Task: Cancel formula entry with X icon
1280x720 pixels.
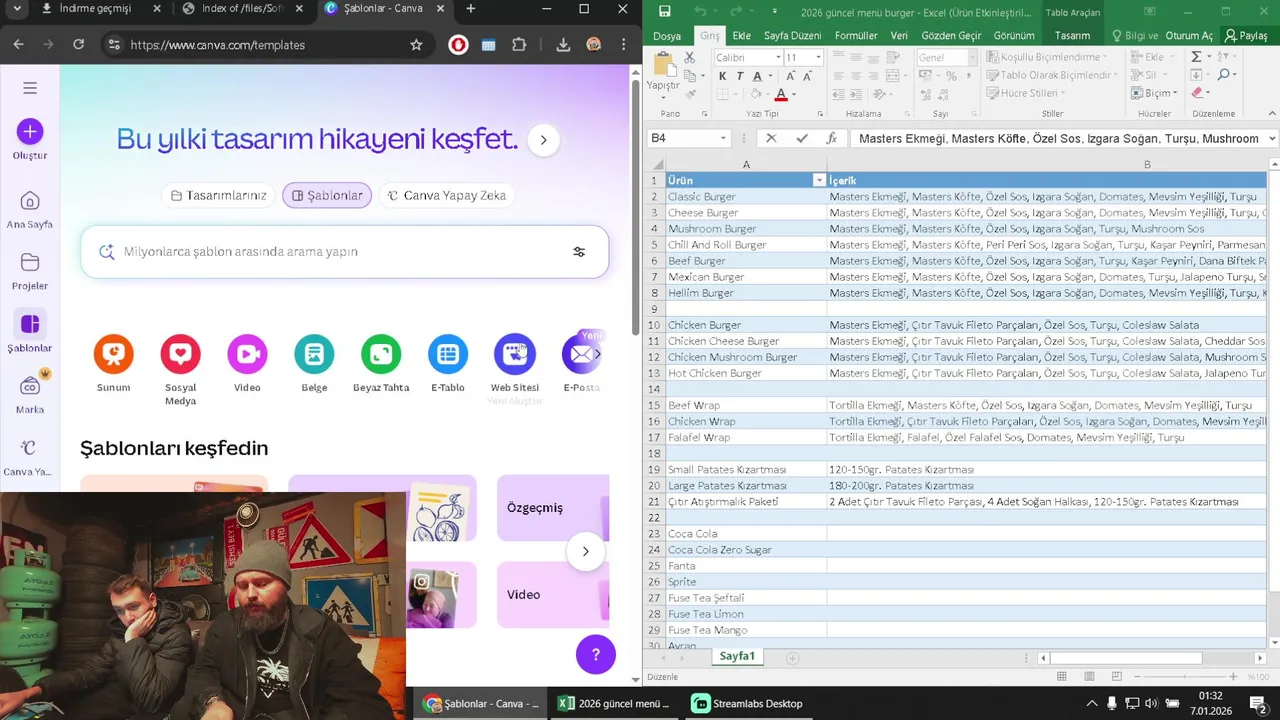Action: coord(770,139)
